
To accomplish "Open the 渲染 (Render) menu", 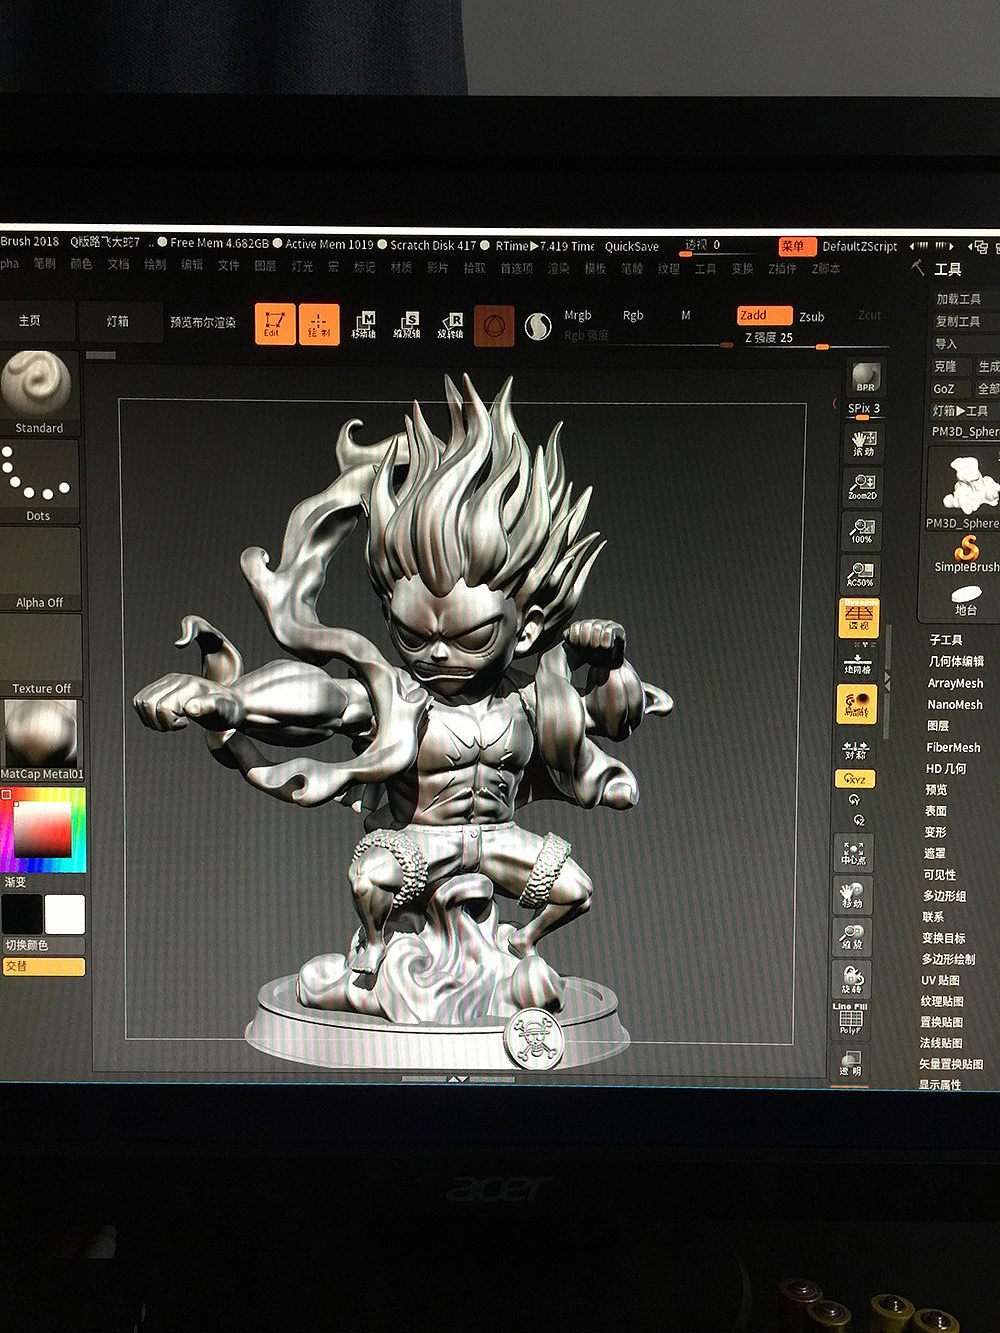I will point(558,268).
